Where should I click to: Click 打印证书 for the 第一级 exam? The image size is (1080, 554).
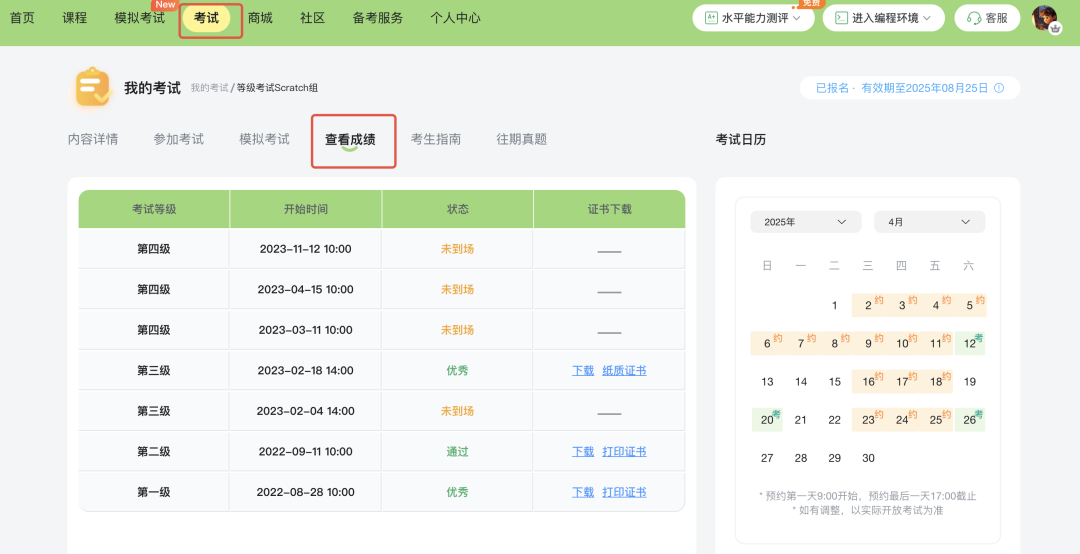pyautogui.click(x=624, y=492)
